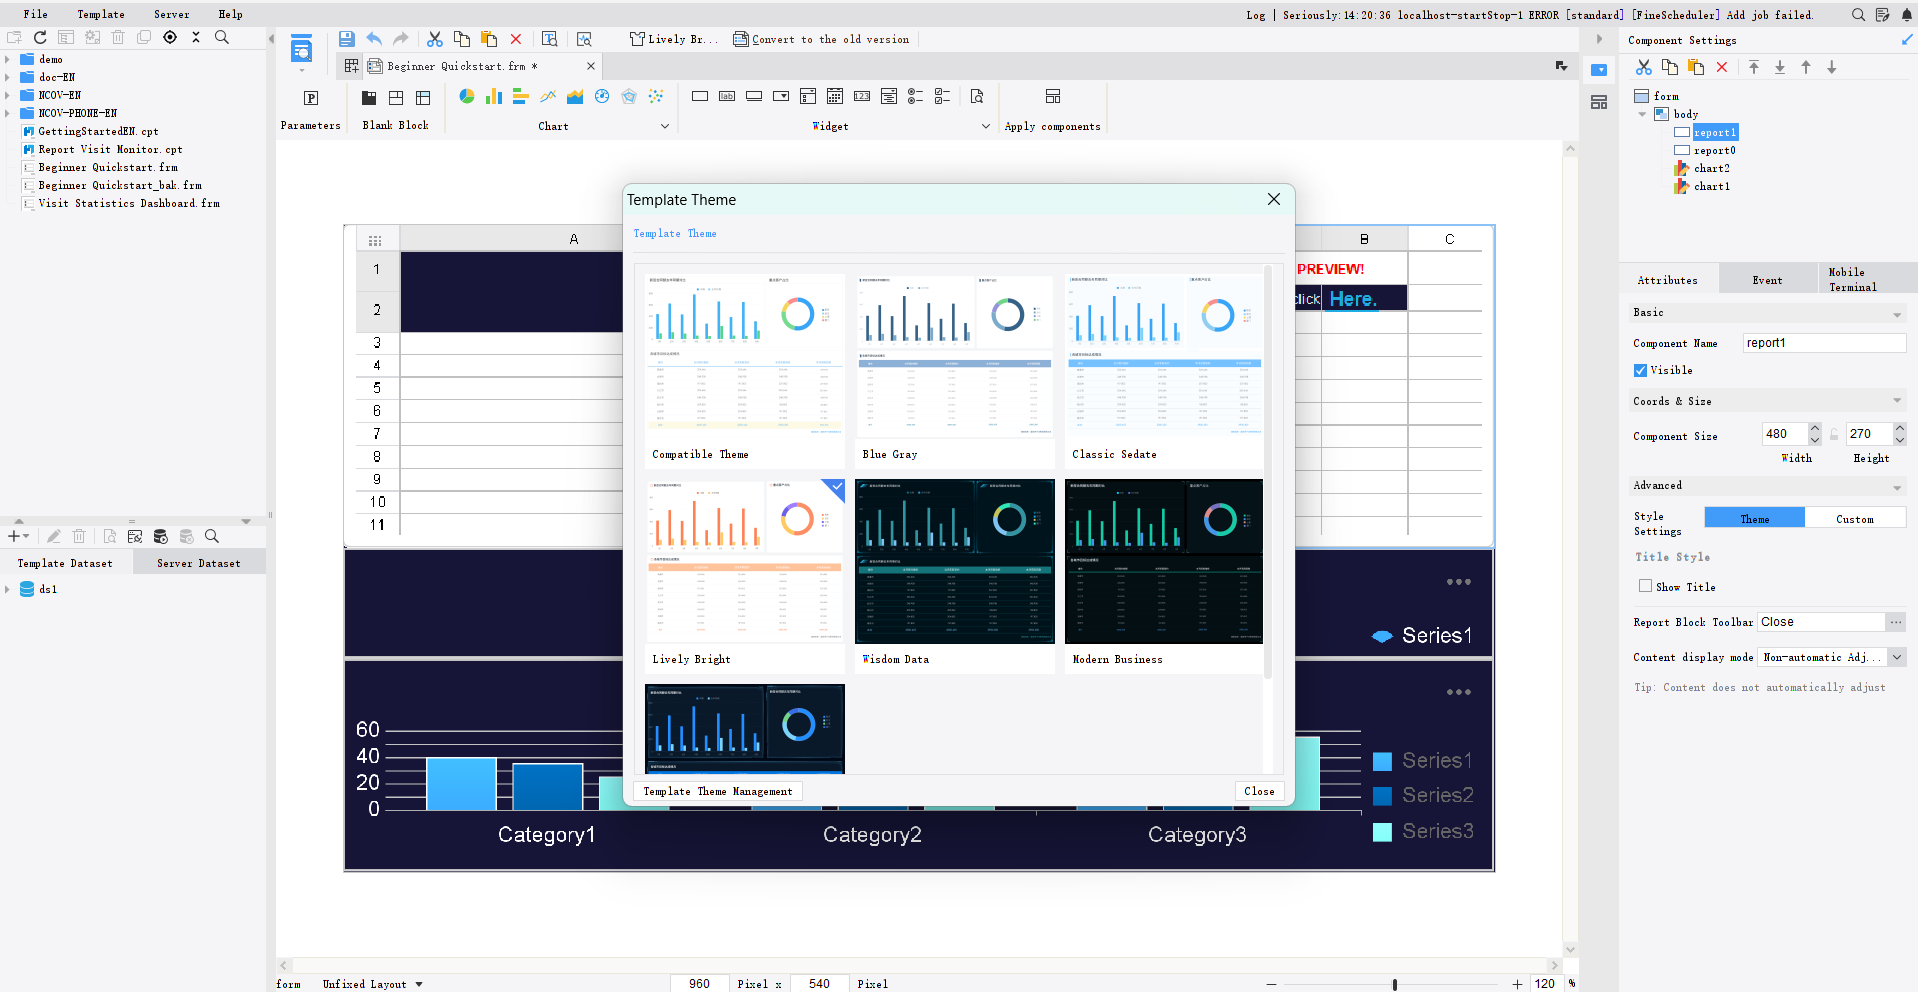The image size is (1918, 992).
Task: Toggle the Visible checkbox
Action: click(1640, 370)
